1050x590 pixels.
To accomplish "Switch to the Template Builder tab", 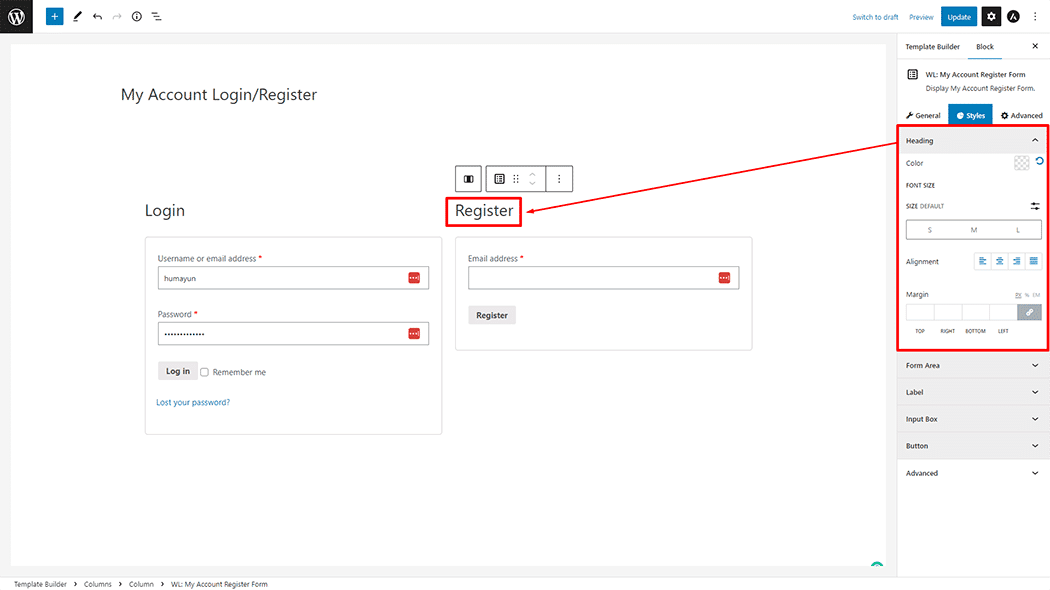I will (x=931, y=46).
